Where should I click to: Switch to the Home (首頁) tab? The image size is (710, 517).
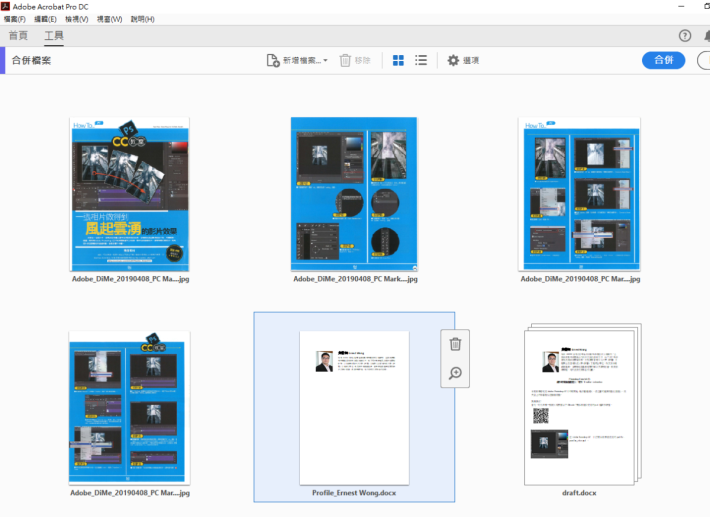(x=18, y=36)
